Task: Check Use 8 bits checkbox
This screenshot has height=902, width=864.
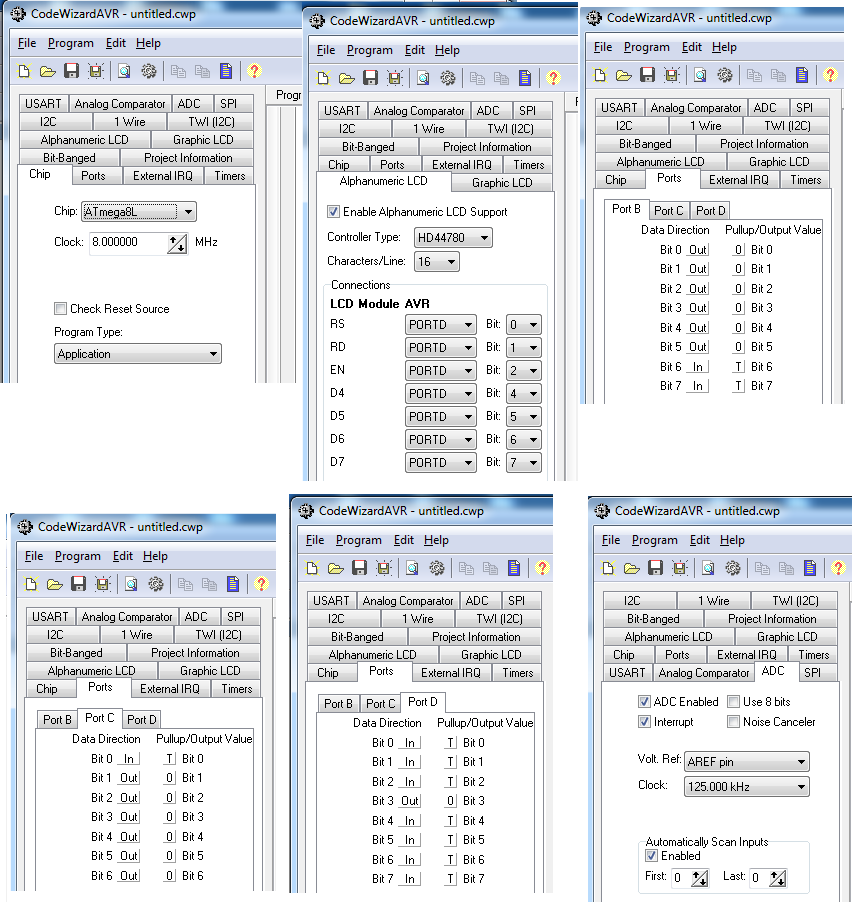Action: 733,702
